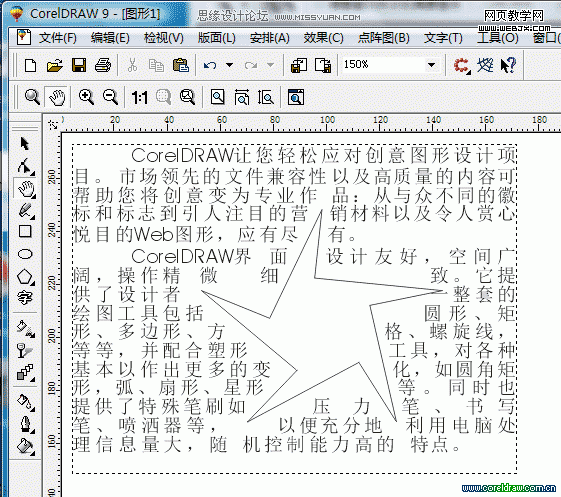
Task: Click the Copy icon
Action: (x=156, y=65)
